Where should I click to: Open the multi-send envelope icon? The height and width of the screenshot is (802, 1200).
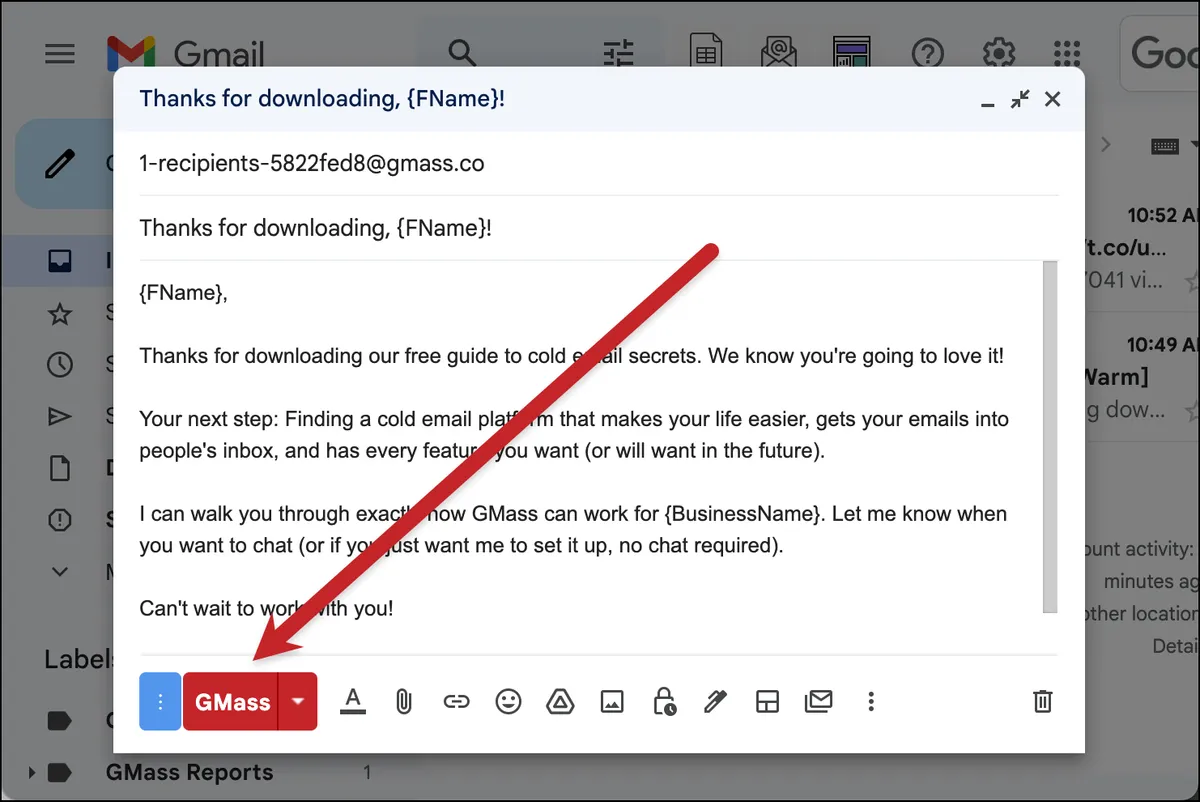(x=819, y=702)
